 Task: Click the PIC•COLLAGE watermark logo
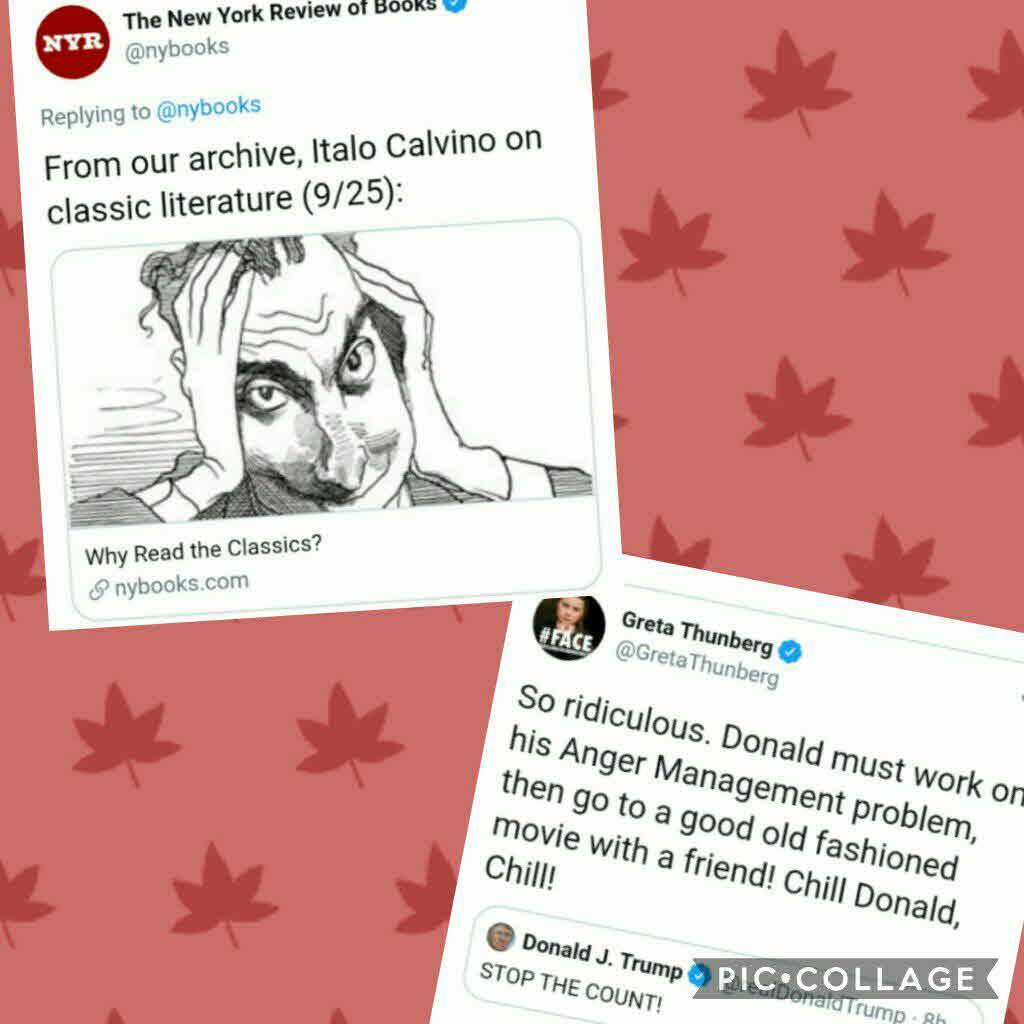[846, 978]
